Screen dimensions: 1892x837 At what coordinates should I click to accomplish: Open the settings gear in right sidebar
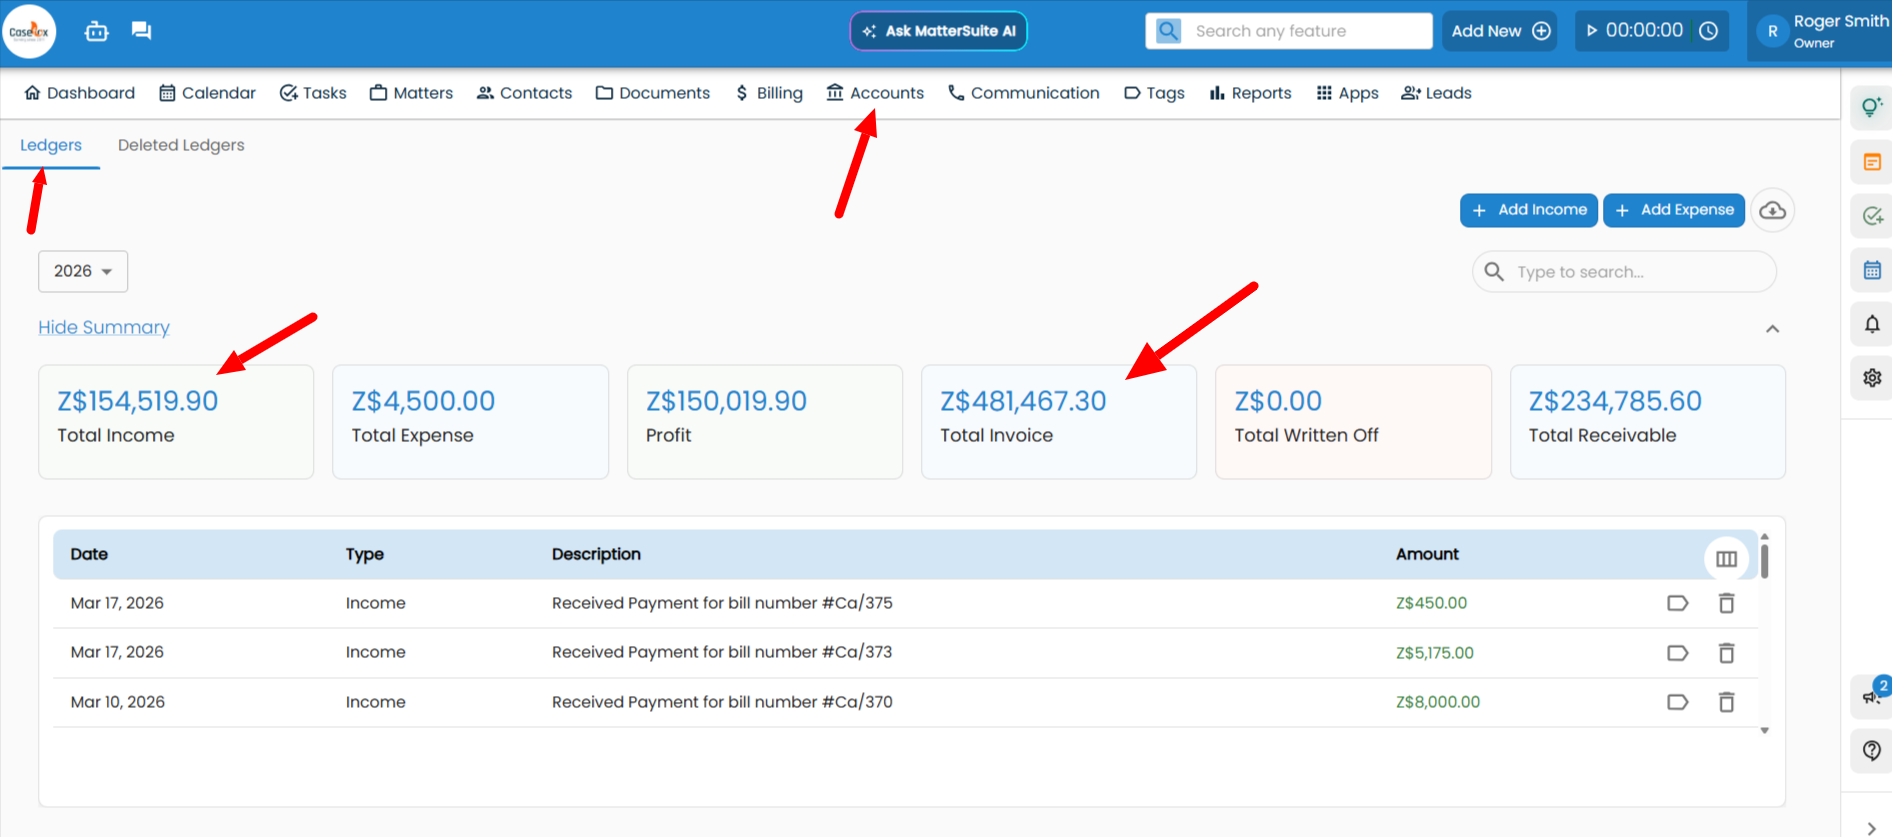pyautogui.click(x=1872, y=378)
